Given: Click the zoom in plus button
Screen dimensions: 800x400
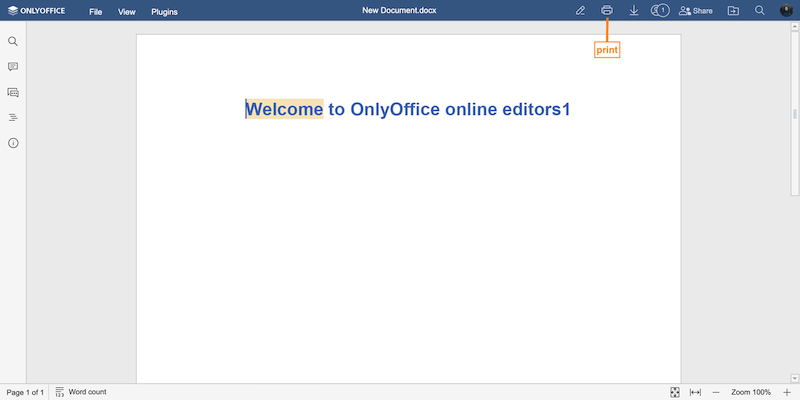Looking at the screenshot, I should (786, 392).
